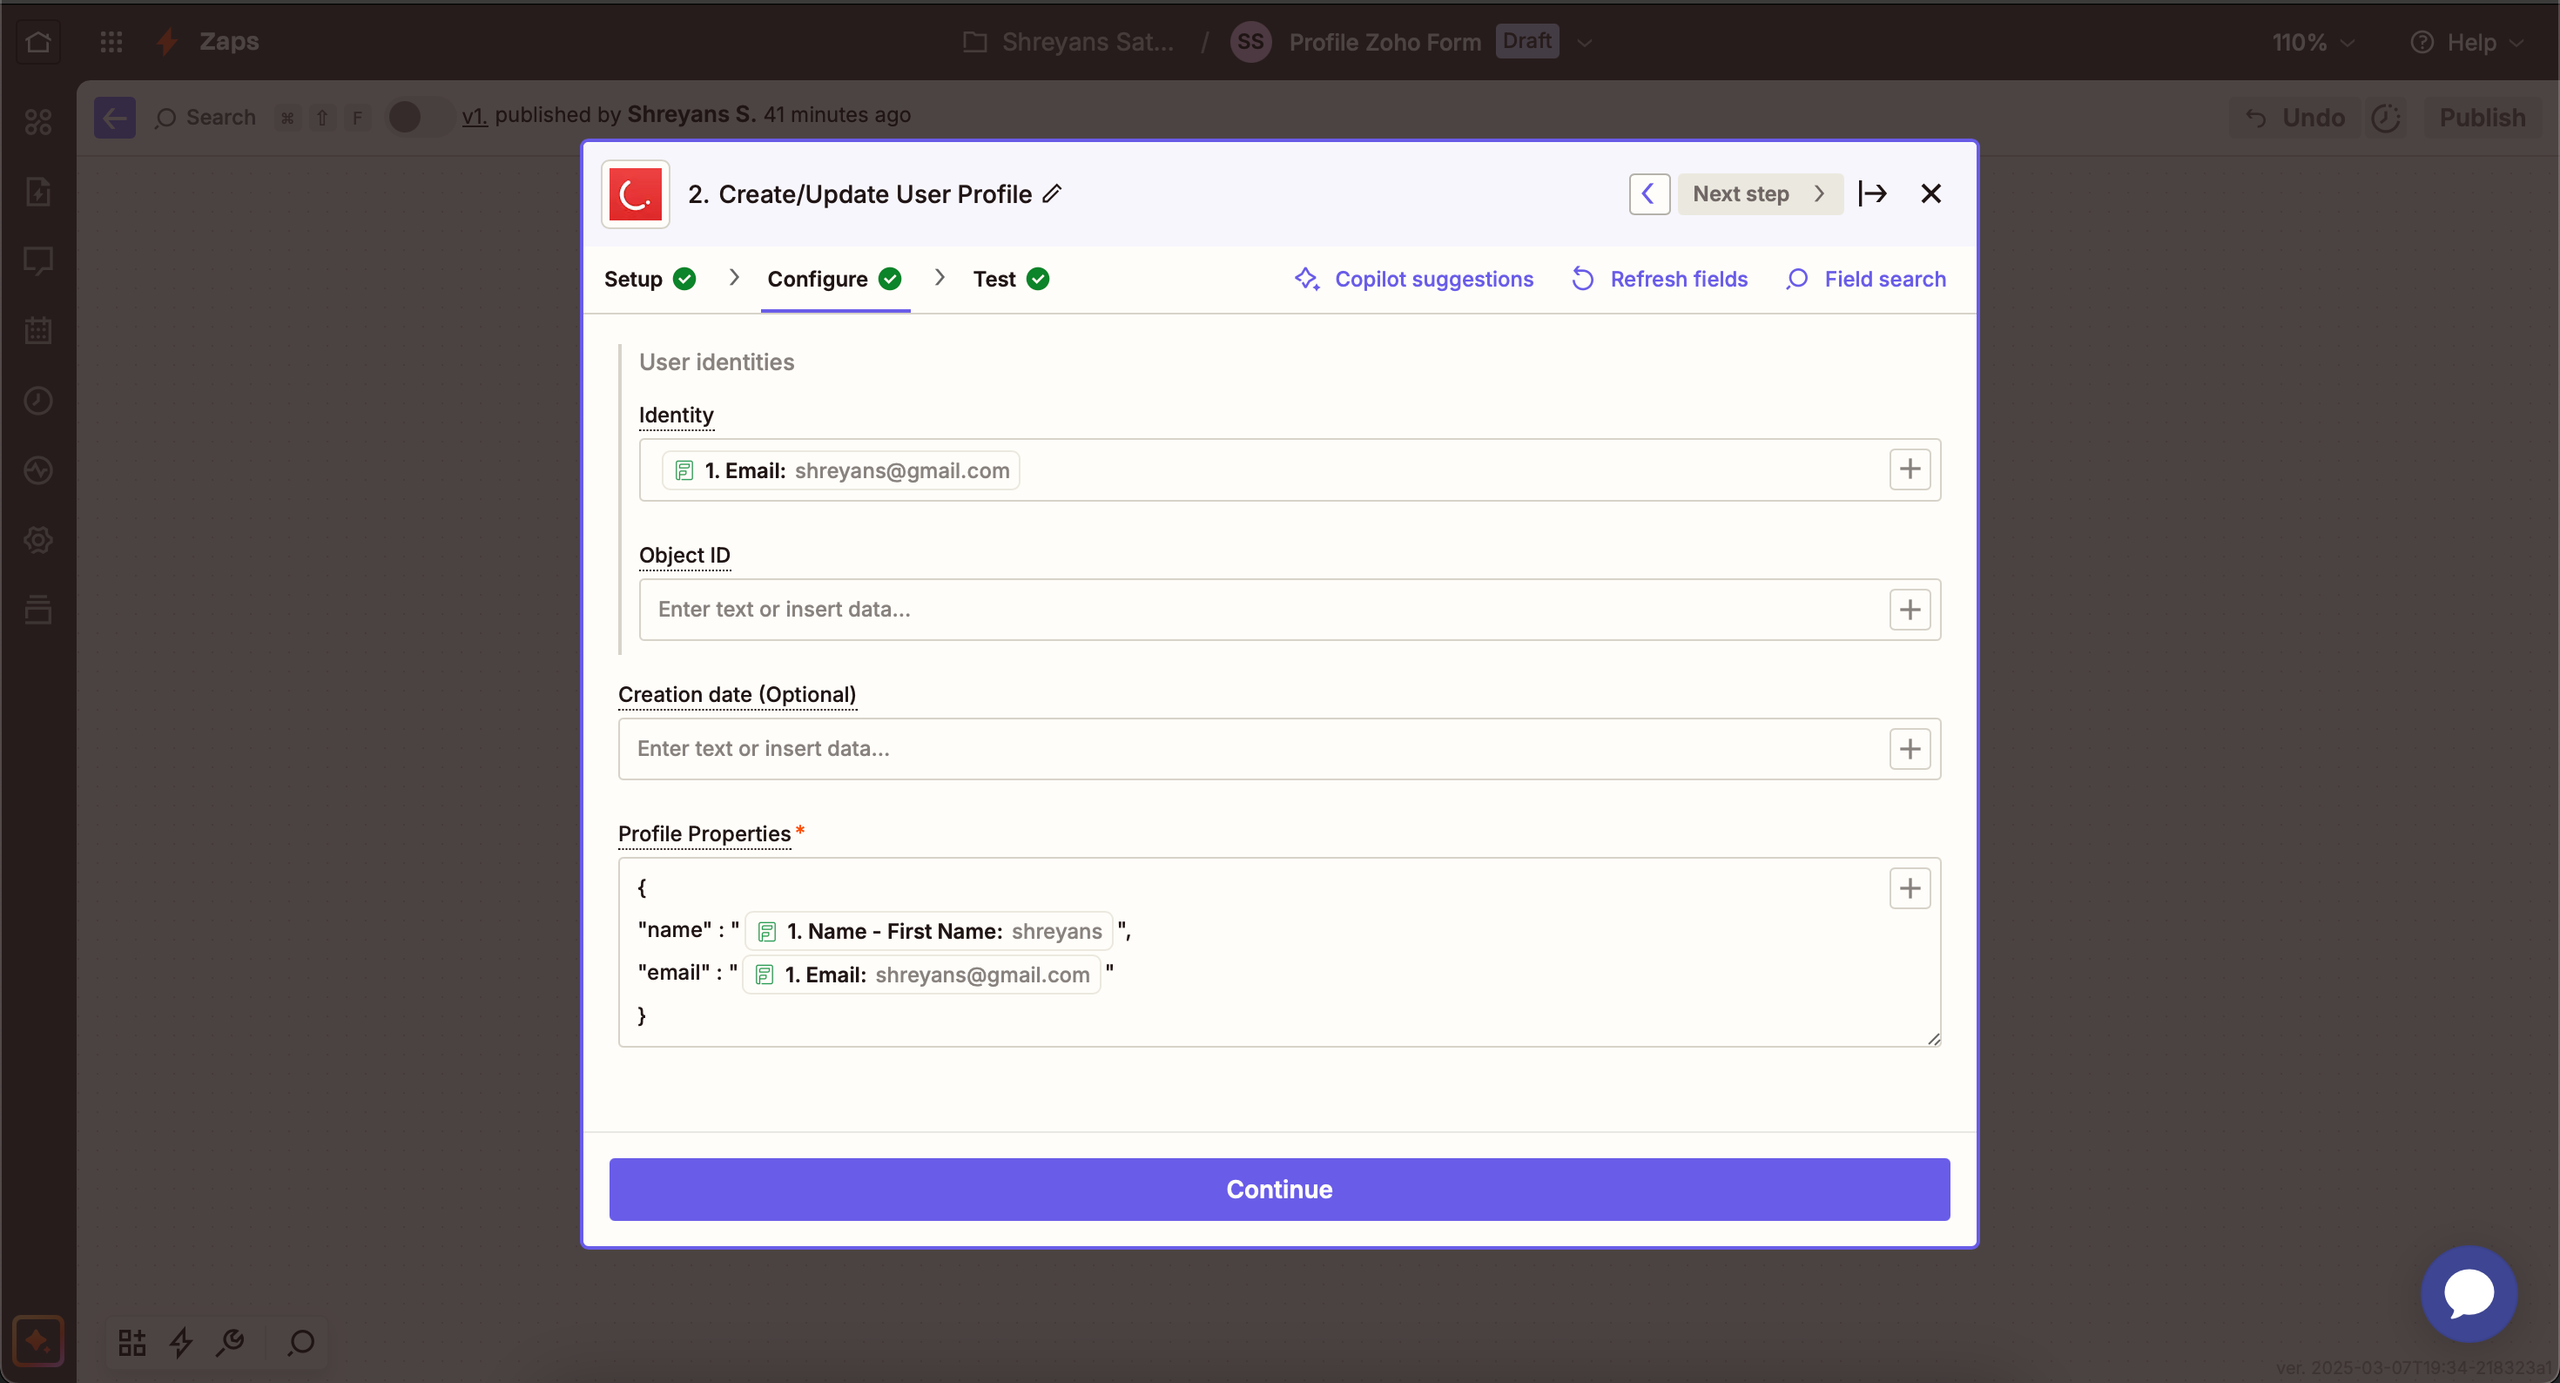Click the previous step chevron button
Viewport: 2560px width, 1383px height.
(1649, 193)
